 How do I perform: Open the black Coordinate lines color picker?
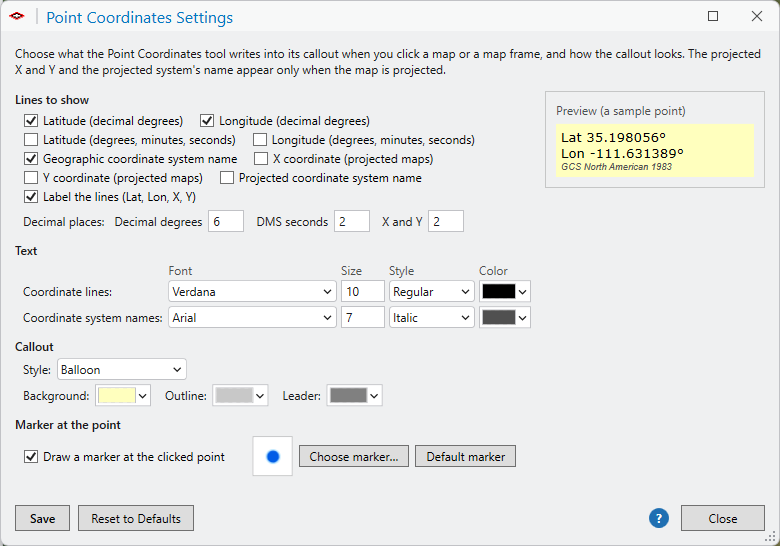click(x=505, y=291)
